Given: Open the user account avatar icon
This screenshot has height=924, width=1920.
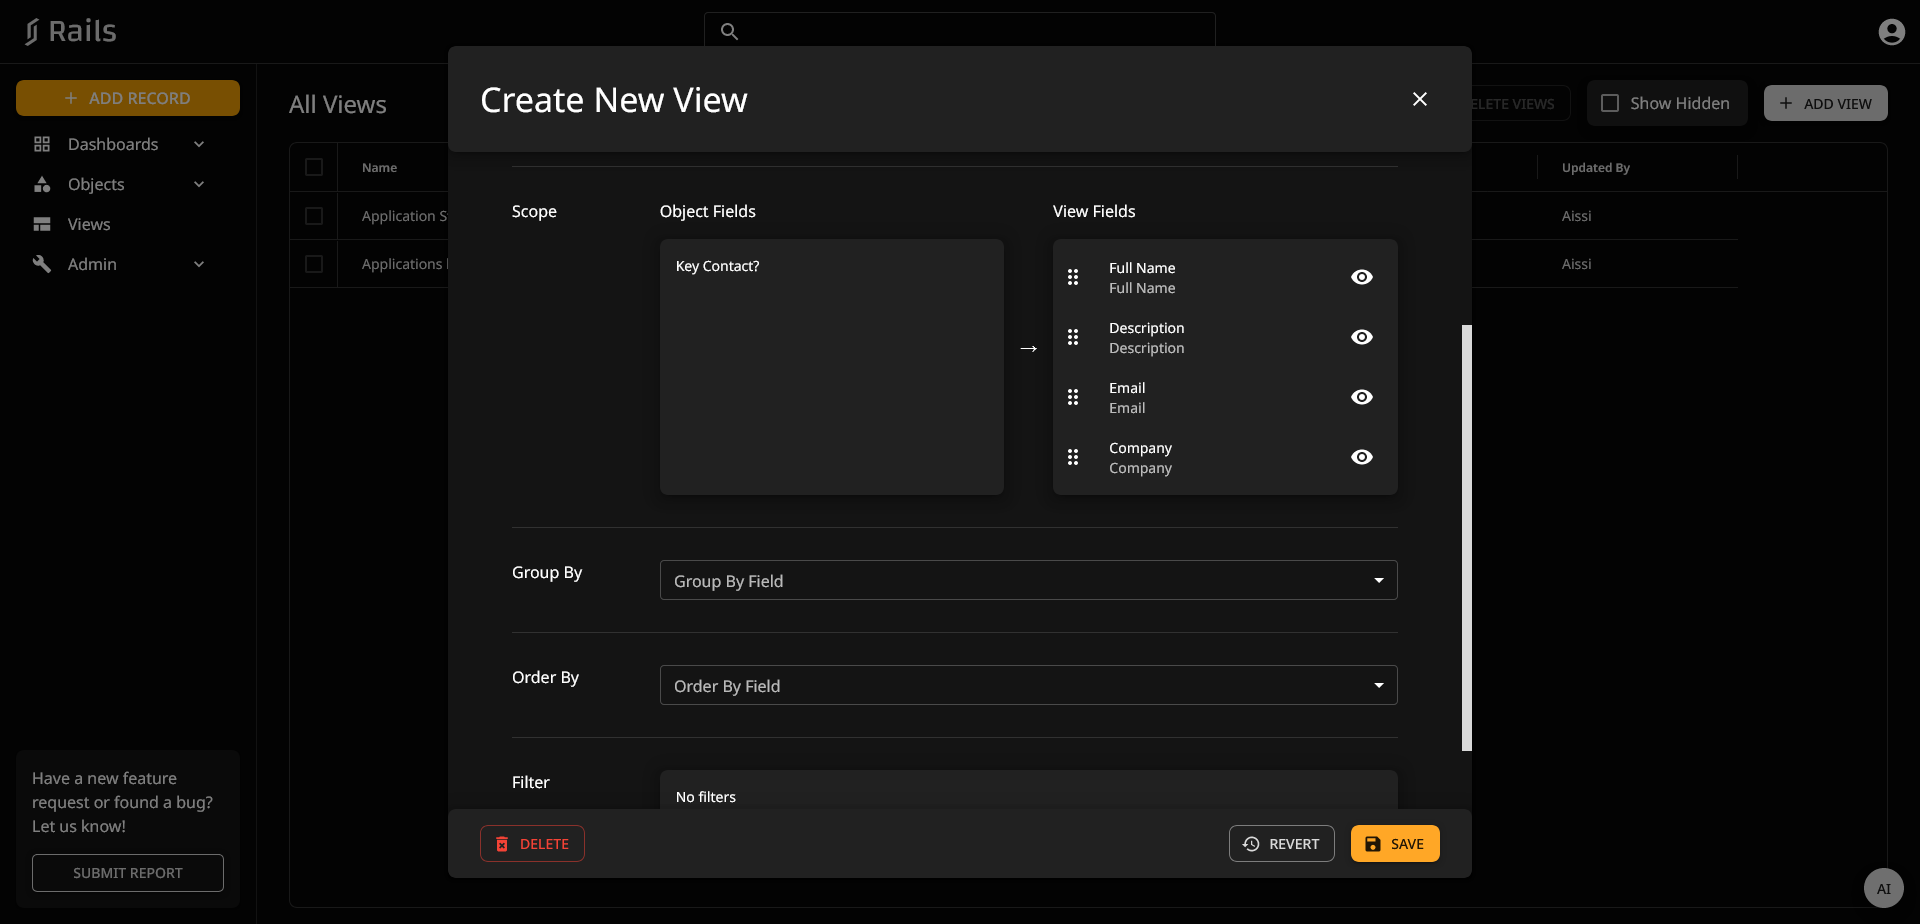Looking at the screenshot, I should tap(1891, 32).
